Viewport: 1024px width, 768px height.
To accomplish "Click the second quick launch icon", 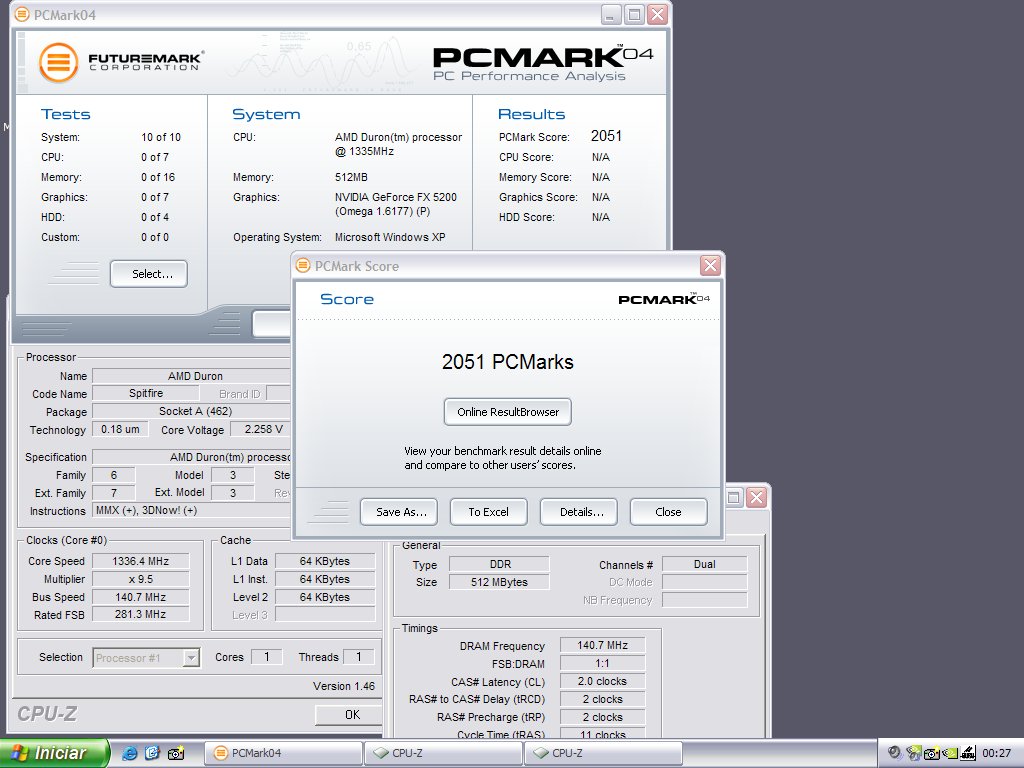I will tap(152, 753).
